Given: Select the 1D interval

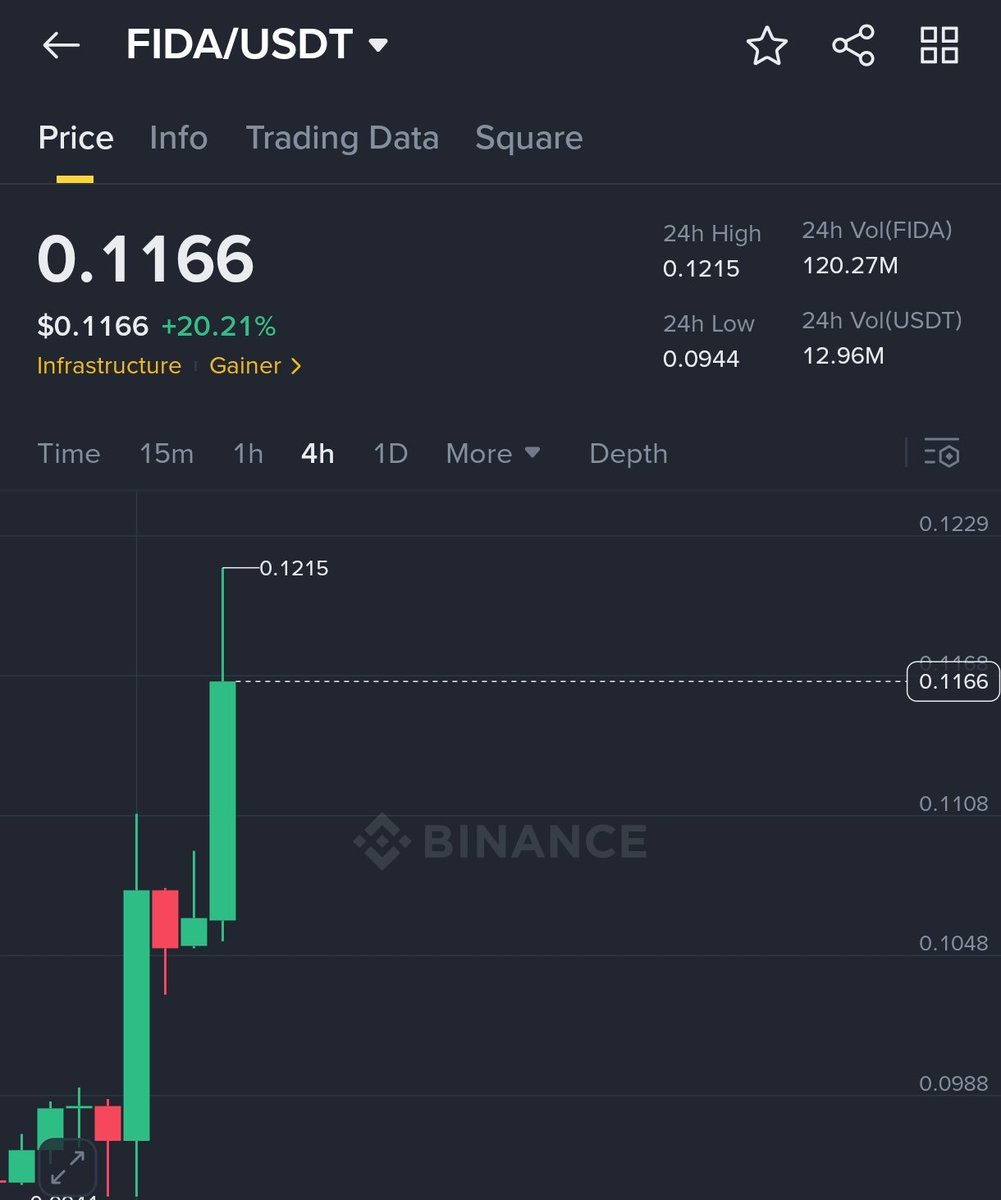Looking at the screenshot, I should tap(390, 453).
